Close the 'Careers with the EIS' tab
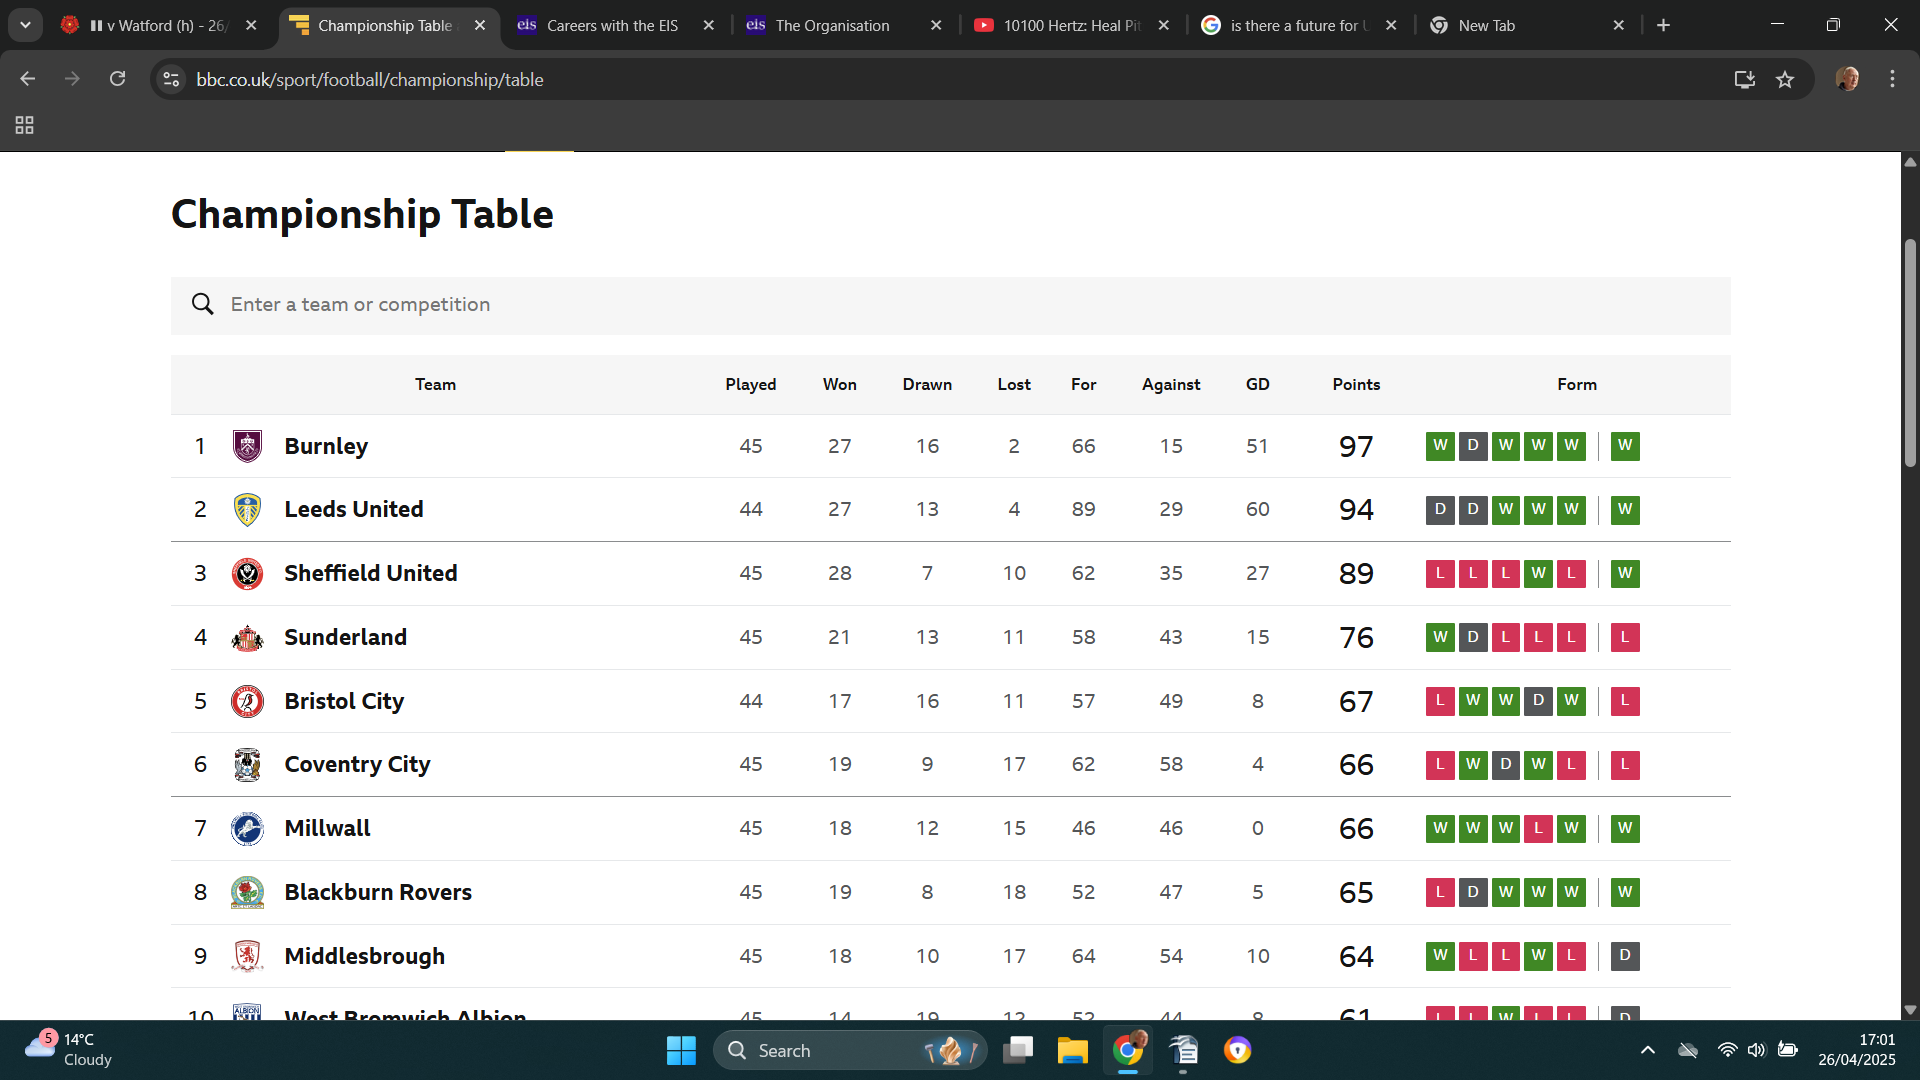 708,26
